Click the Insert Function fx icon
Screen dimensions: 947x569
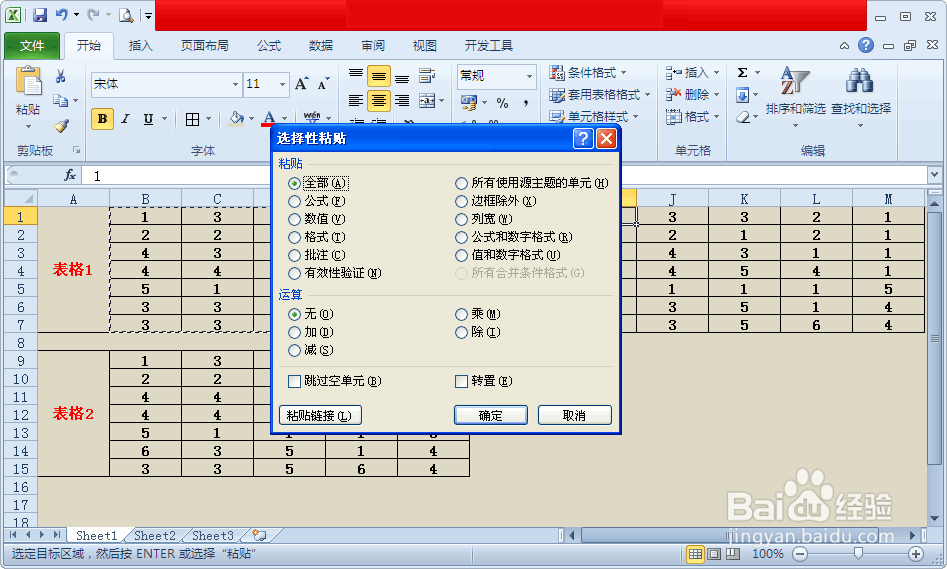tap(70, 175)
